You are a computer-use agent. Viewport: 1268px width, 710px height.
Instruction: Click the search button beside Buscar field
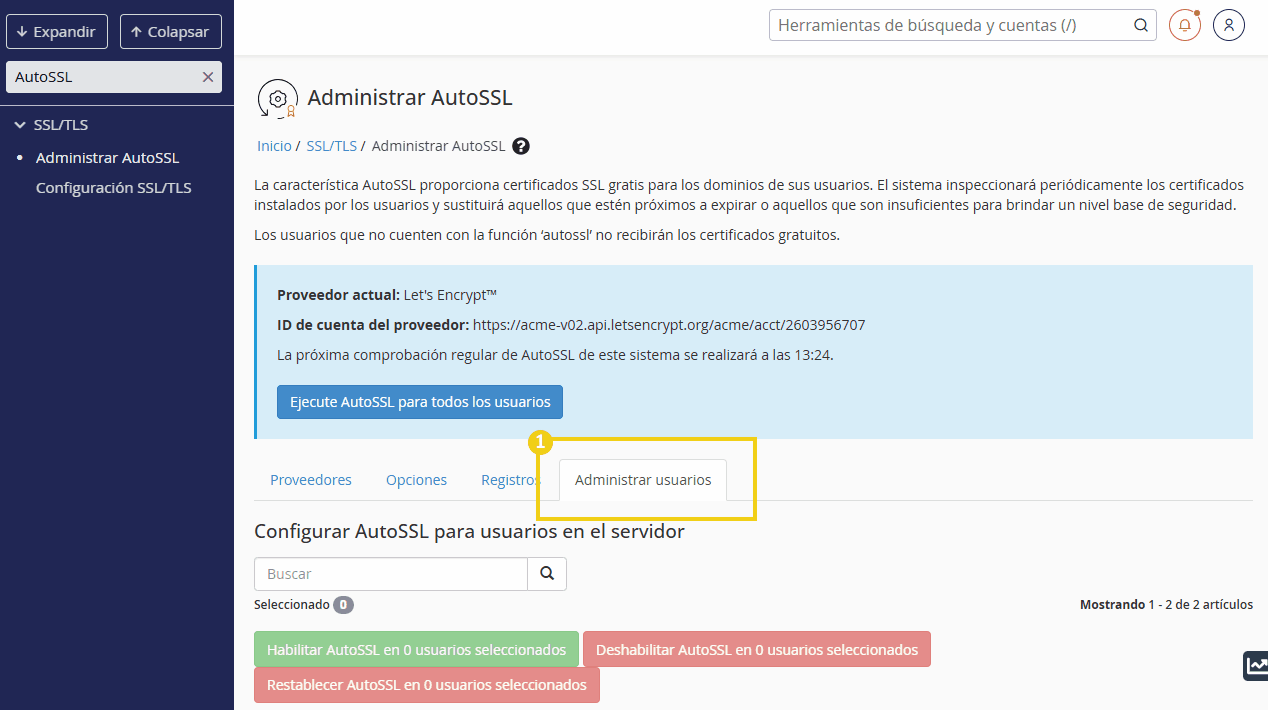(x=547, y=574)
